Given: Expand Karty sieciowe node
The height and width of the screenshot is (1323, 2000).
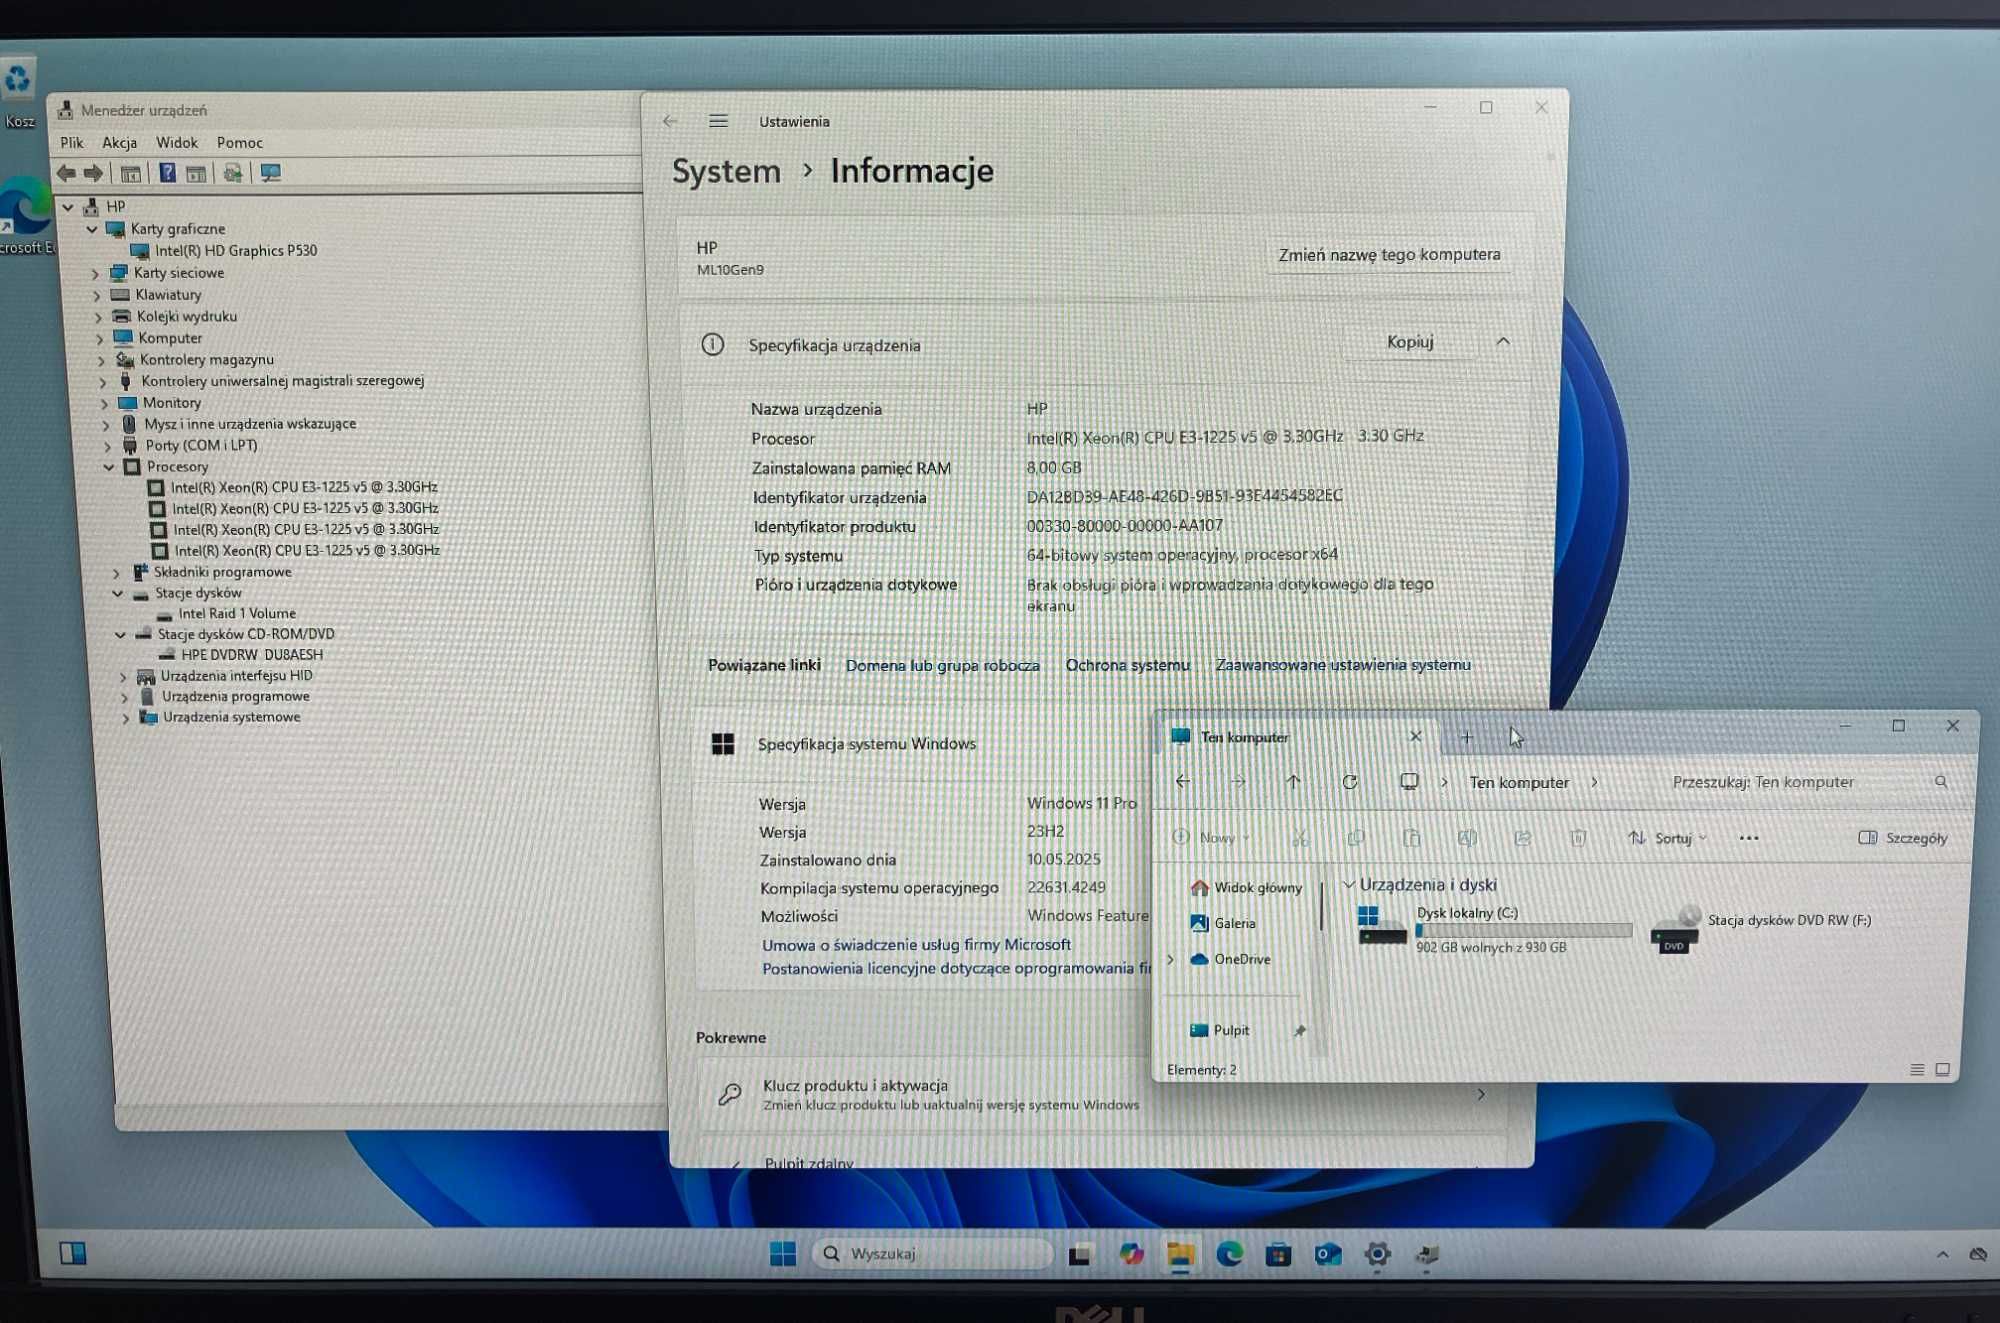Looking at the screenshot, I should pos(96,273).
